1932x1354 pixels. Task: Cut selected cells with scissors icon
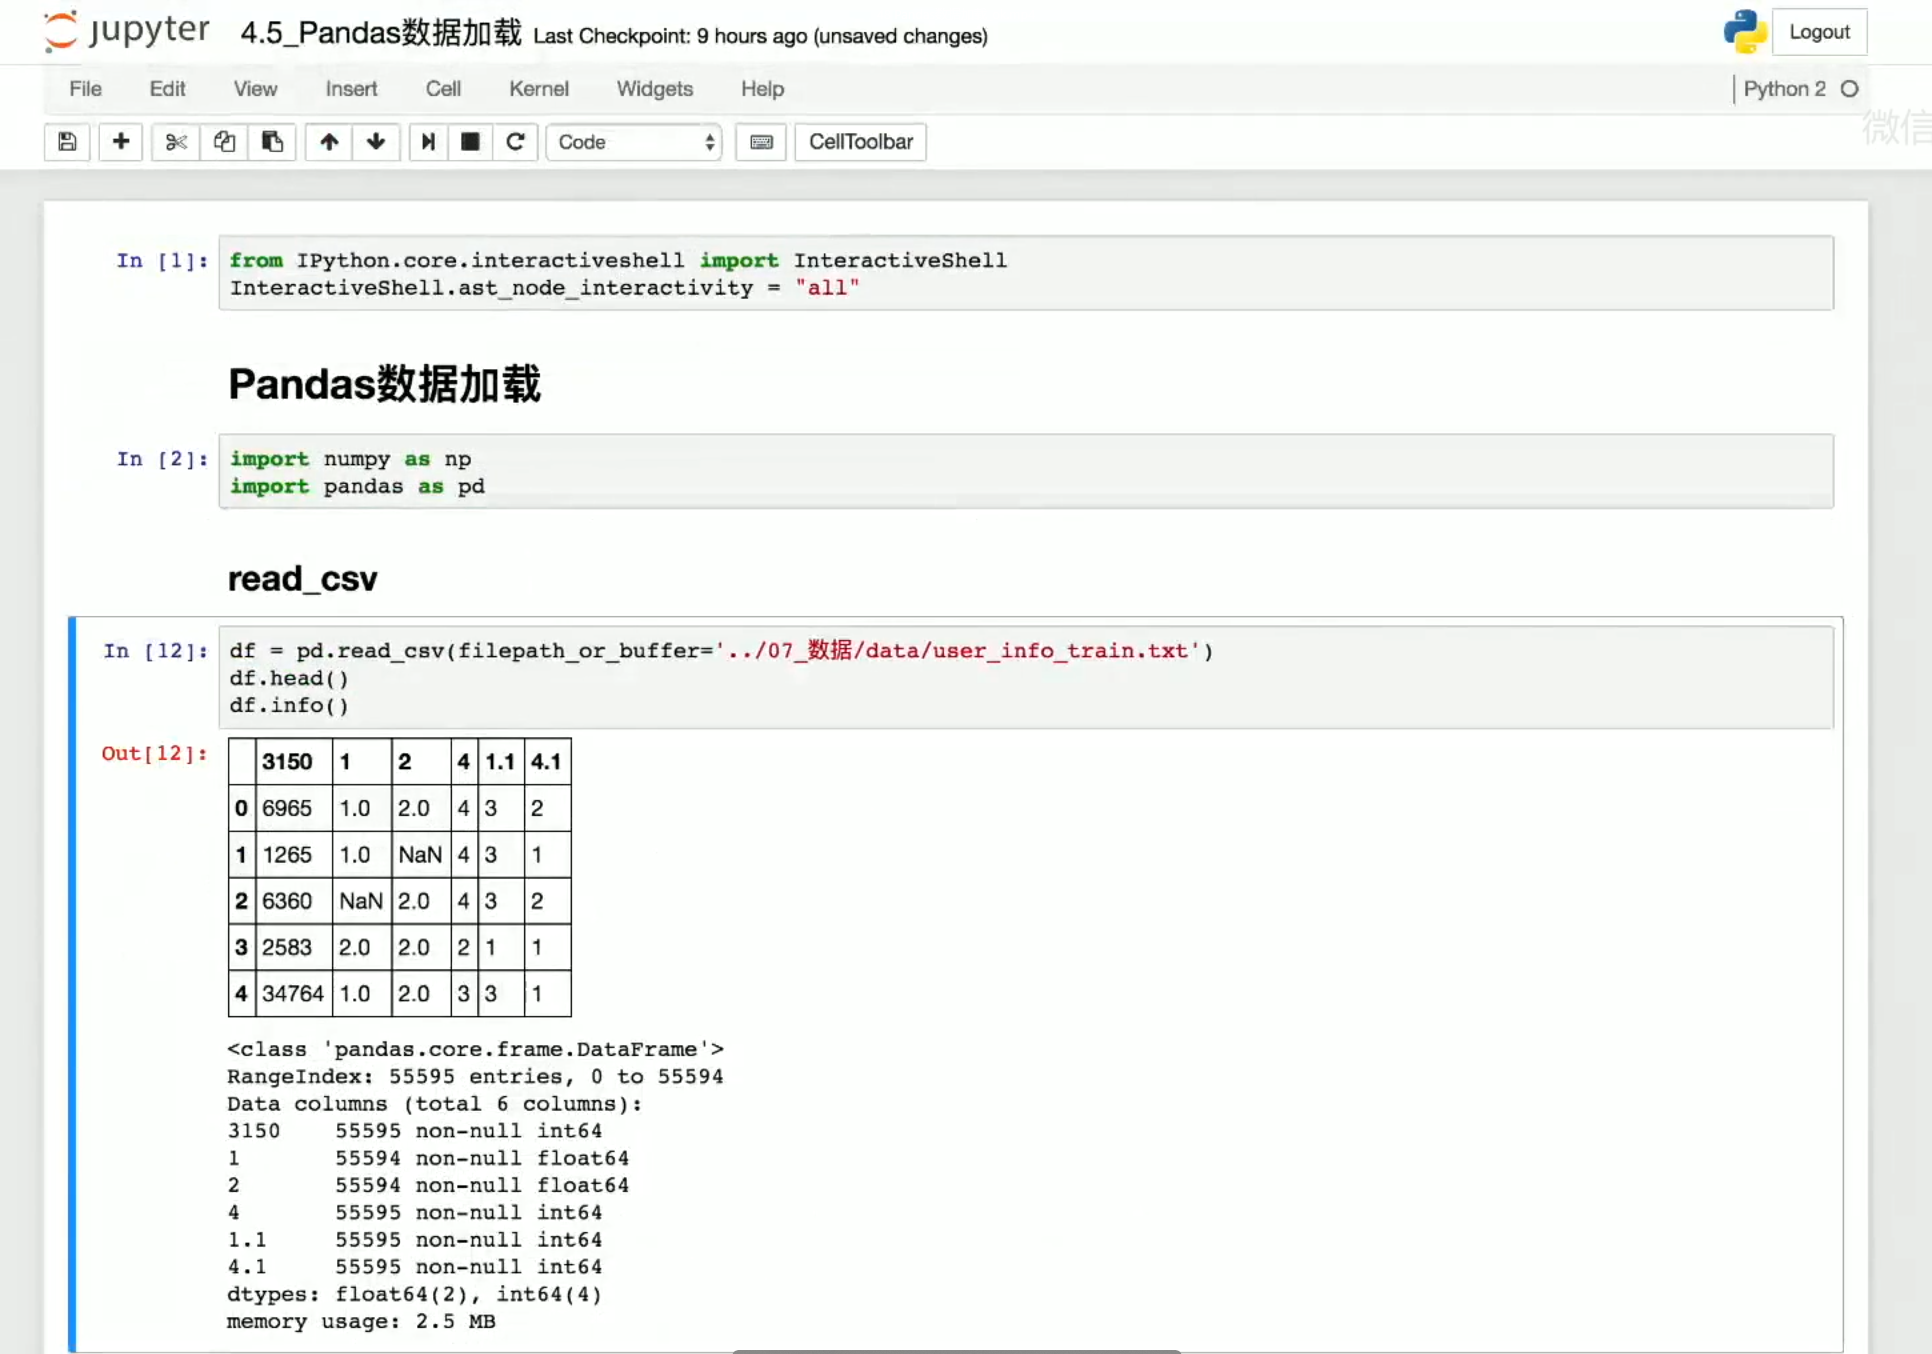(x=176, y=142)
